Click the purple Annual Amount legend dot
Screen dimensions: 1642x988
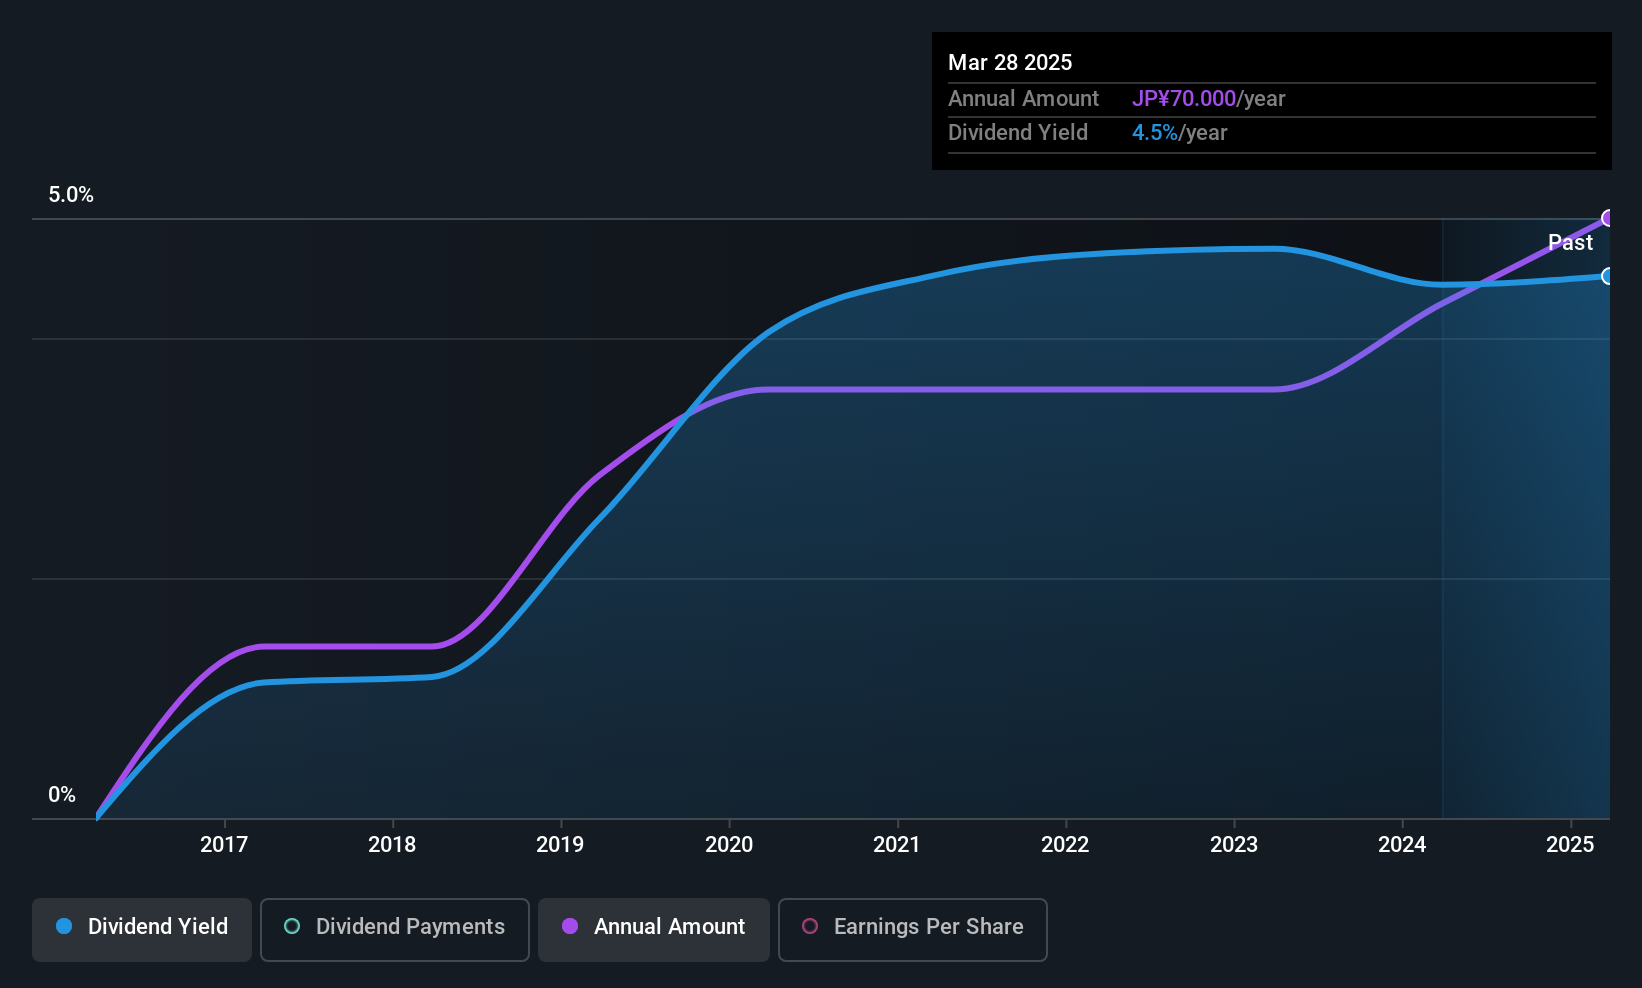[569, 927]
